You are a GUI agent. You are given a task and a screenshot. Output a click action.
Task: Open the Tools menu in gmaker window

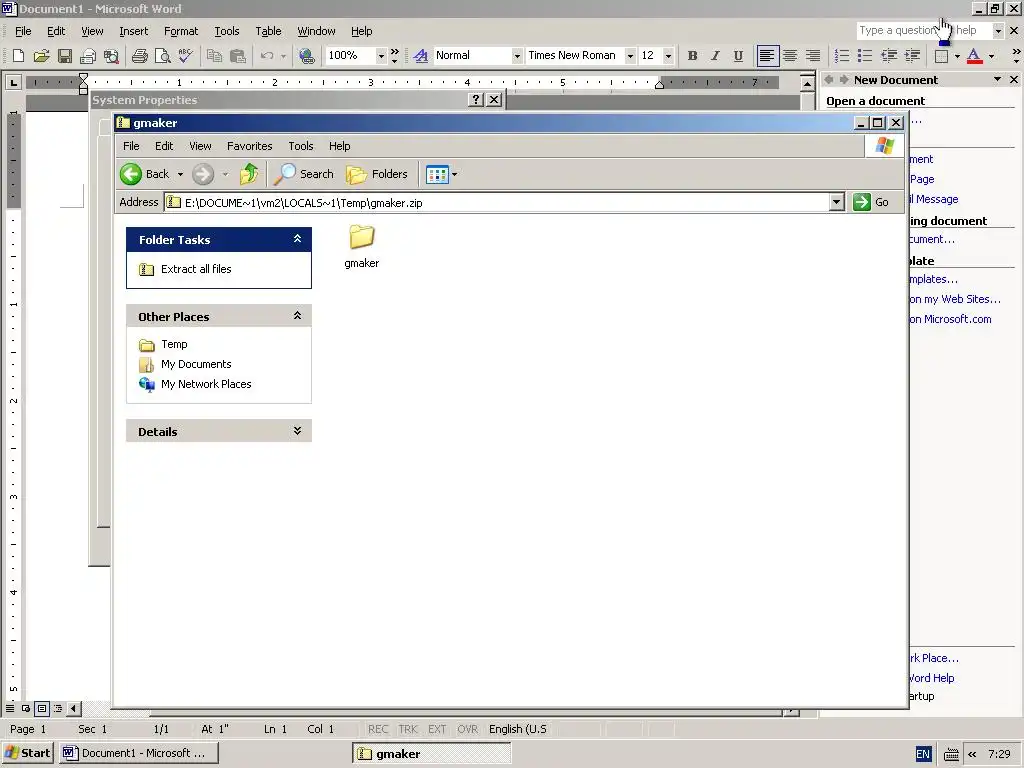[300, 146]
